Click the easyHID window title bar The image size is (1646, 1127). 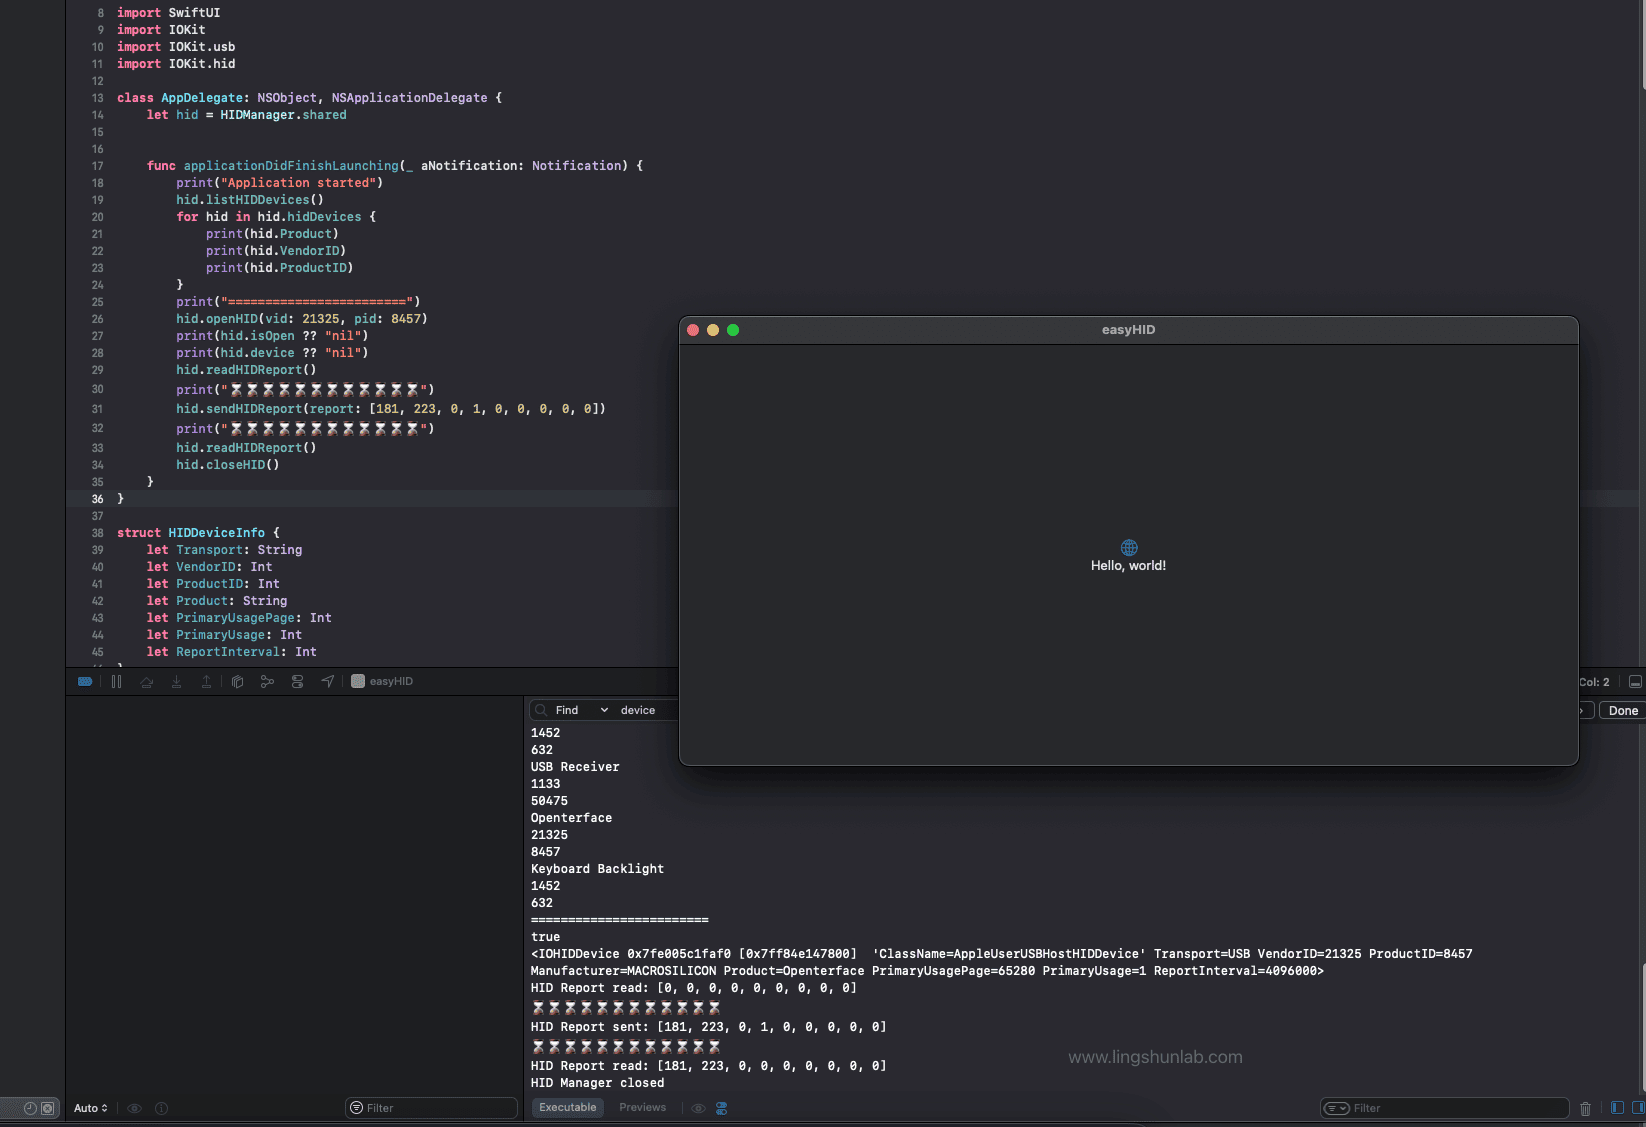1128,330
